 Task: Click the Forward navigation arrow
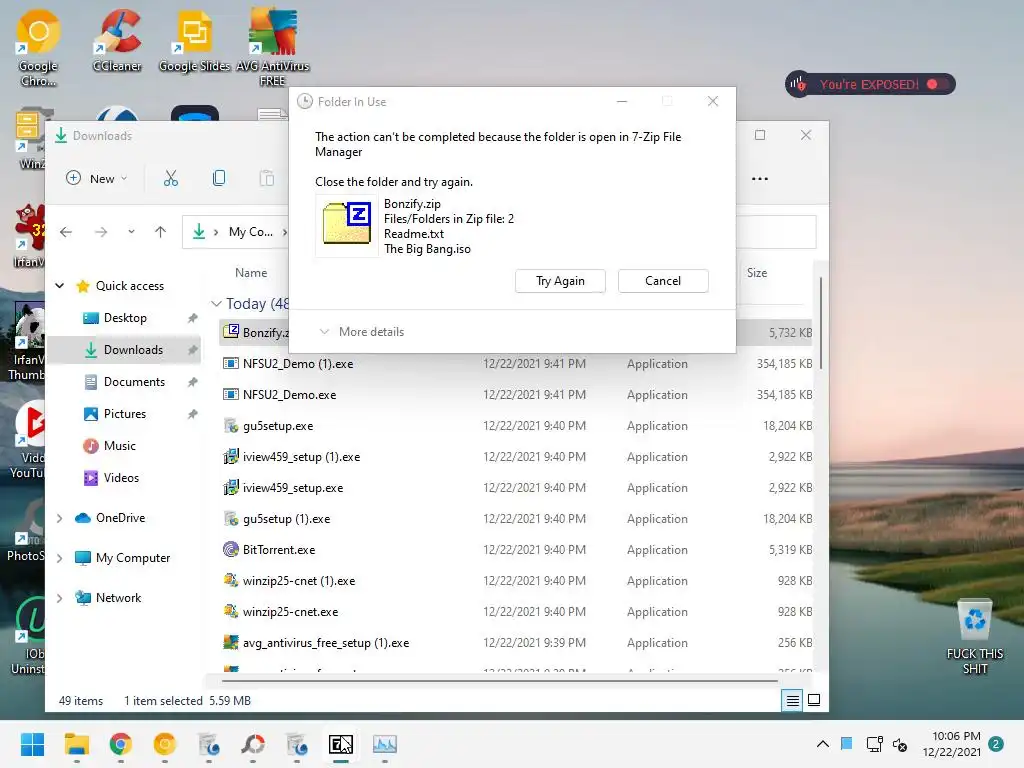[x=101, y=232]
